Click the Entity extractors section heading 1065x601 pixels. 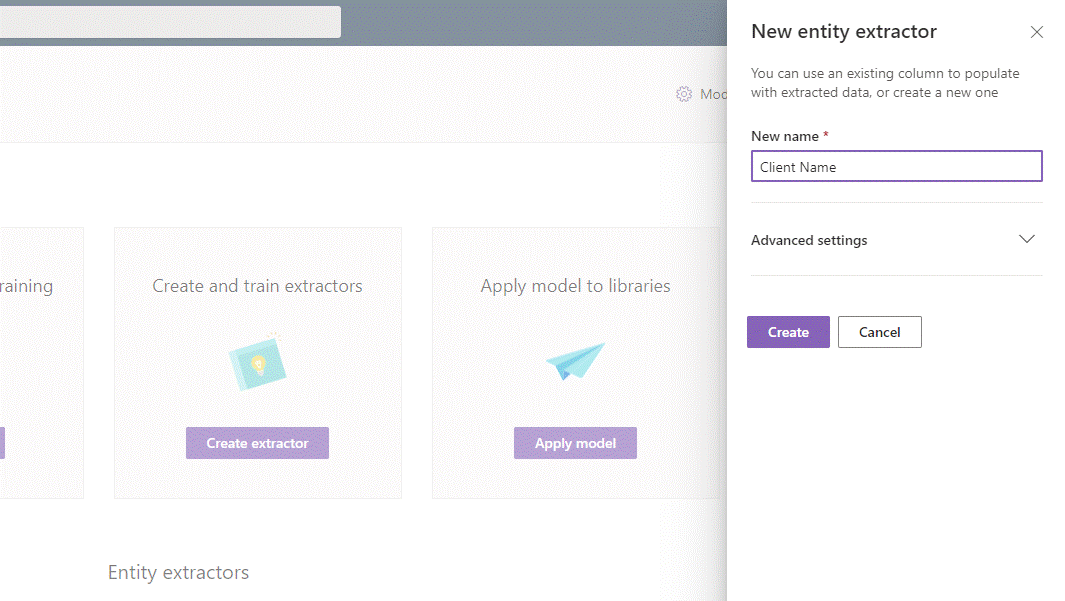tap(179, 572)
